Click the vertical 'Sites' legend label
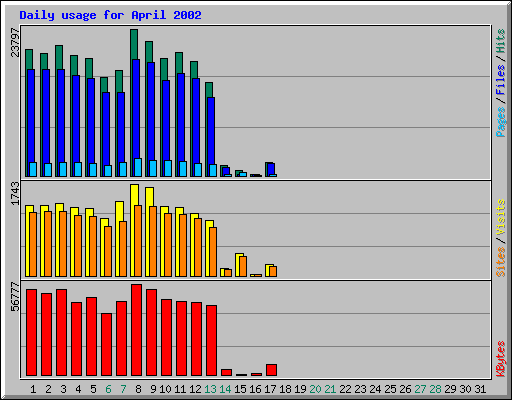512x400 pixels. 500,262
